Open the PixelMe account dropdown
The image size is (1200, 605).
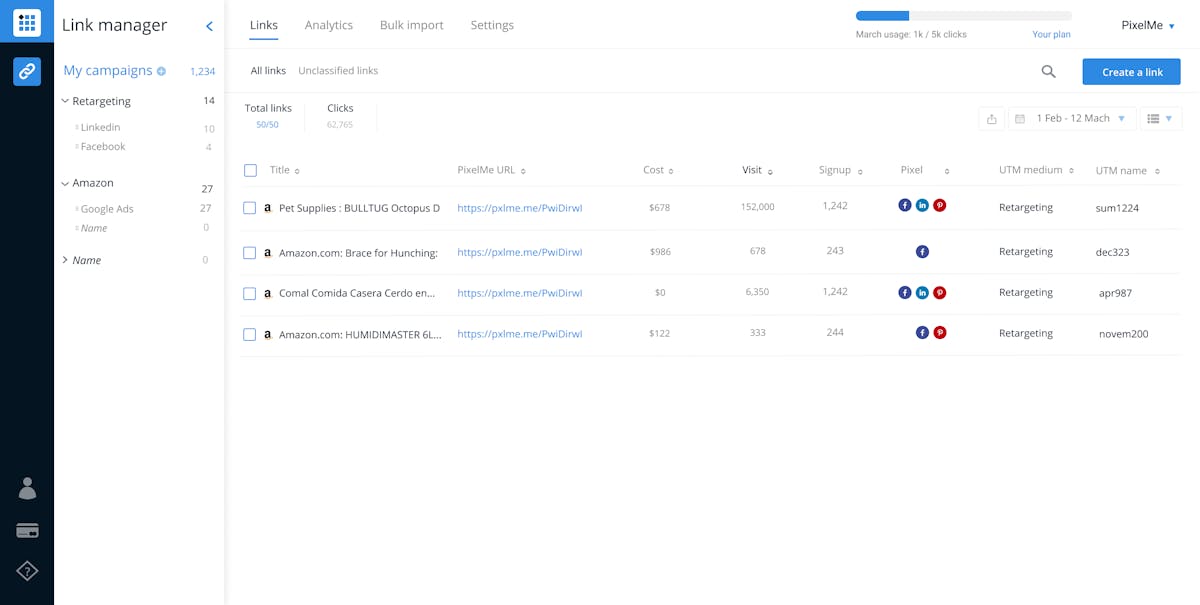[1148, 25]
